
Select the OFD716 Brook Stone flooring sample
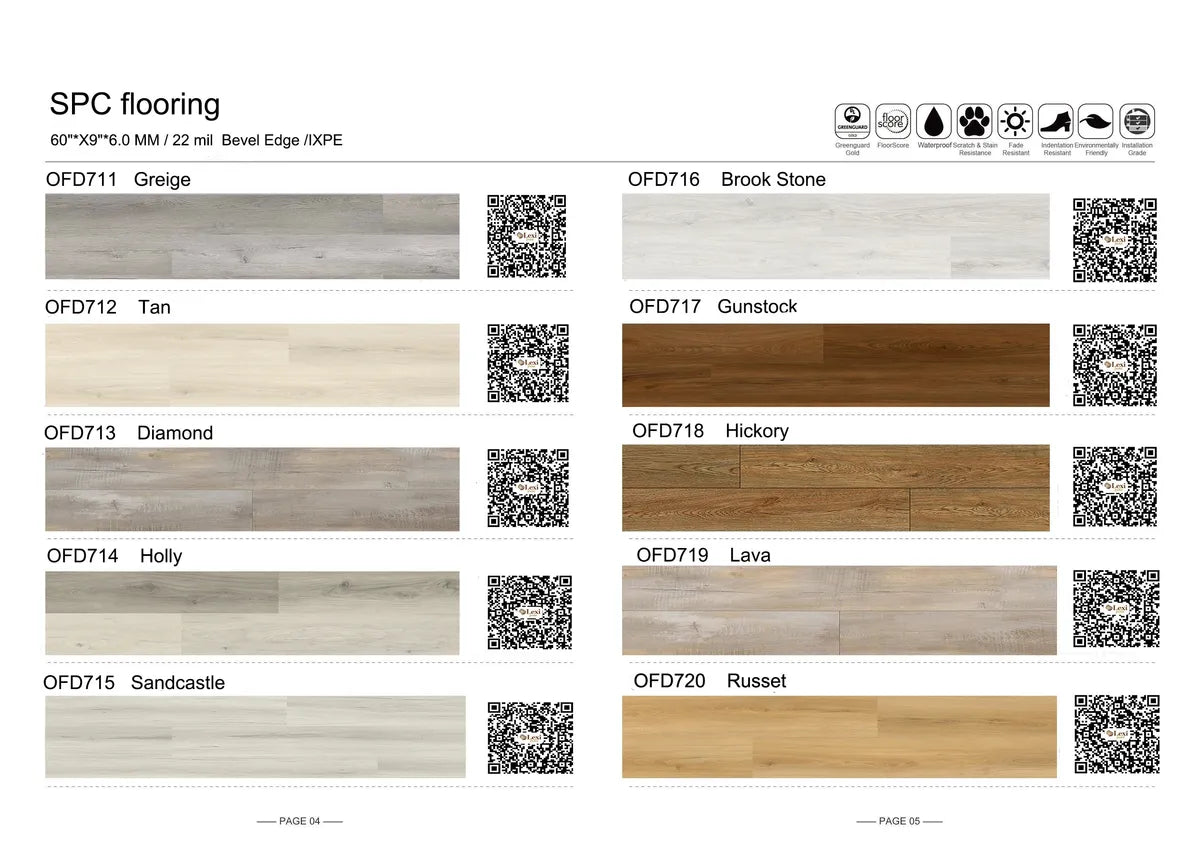tap(836, 236)
